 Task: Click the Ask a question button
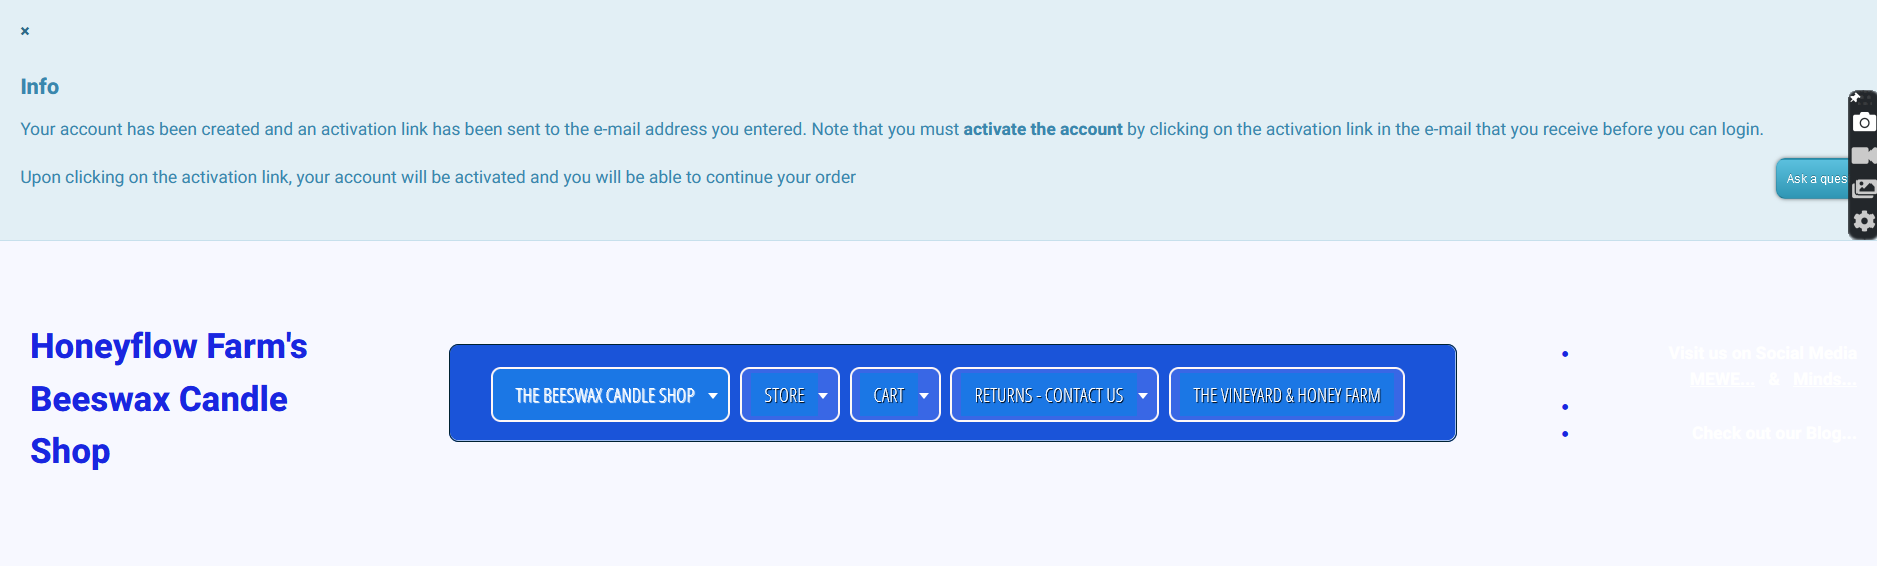1813,179
